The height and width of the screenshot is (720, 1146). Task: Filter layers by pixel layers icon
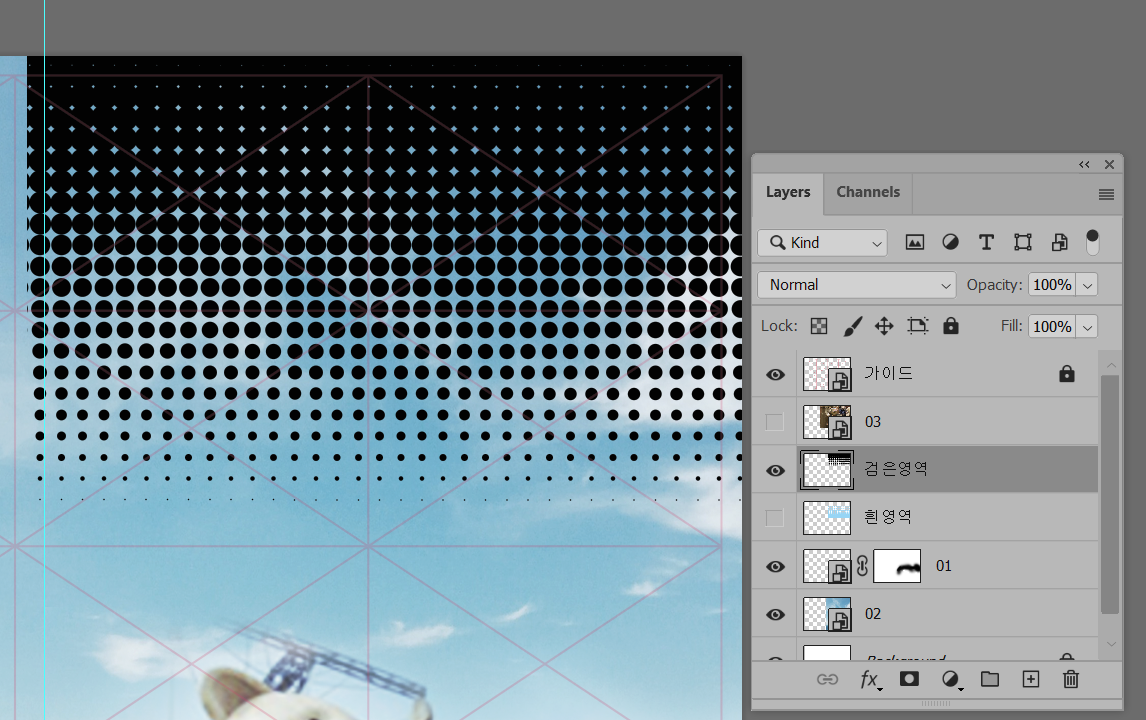(x=914, y=243)
